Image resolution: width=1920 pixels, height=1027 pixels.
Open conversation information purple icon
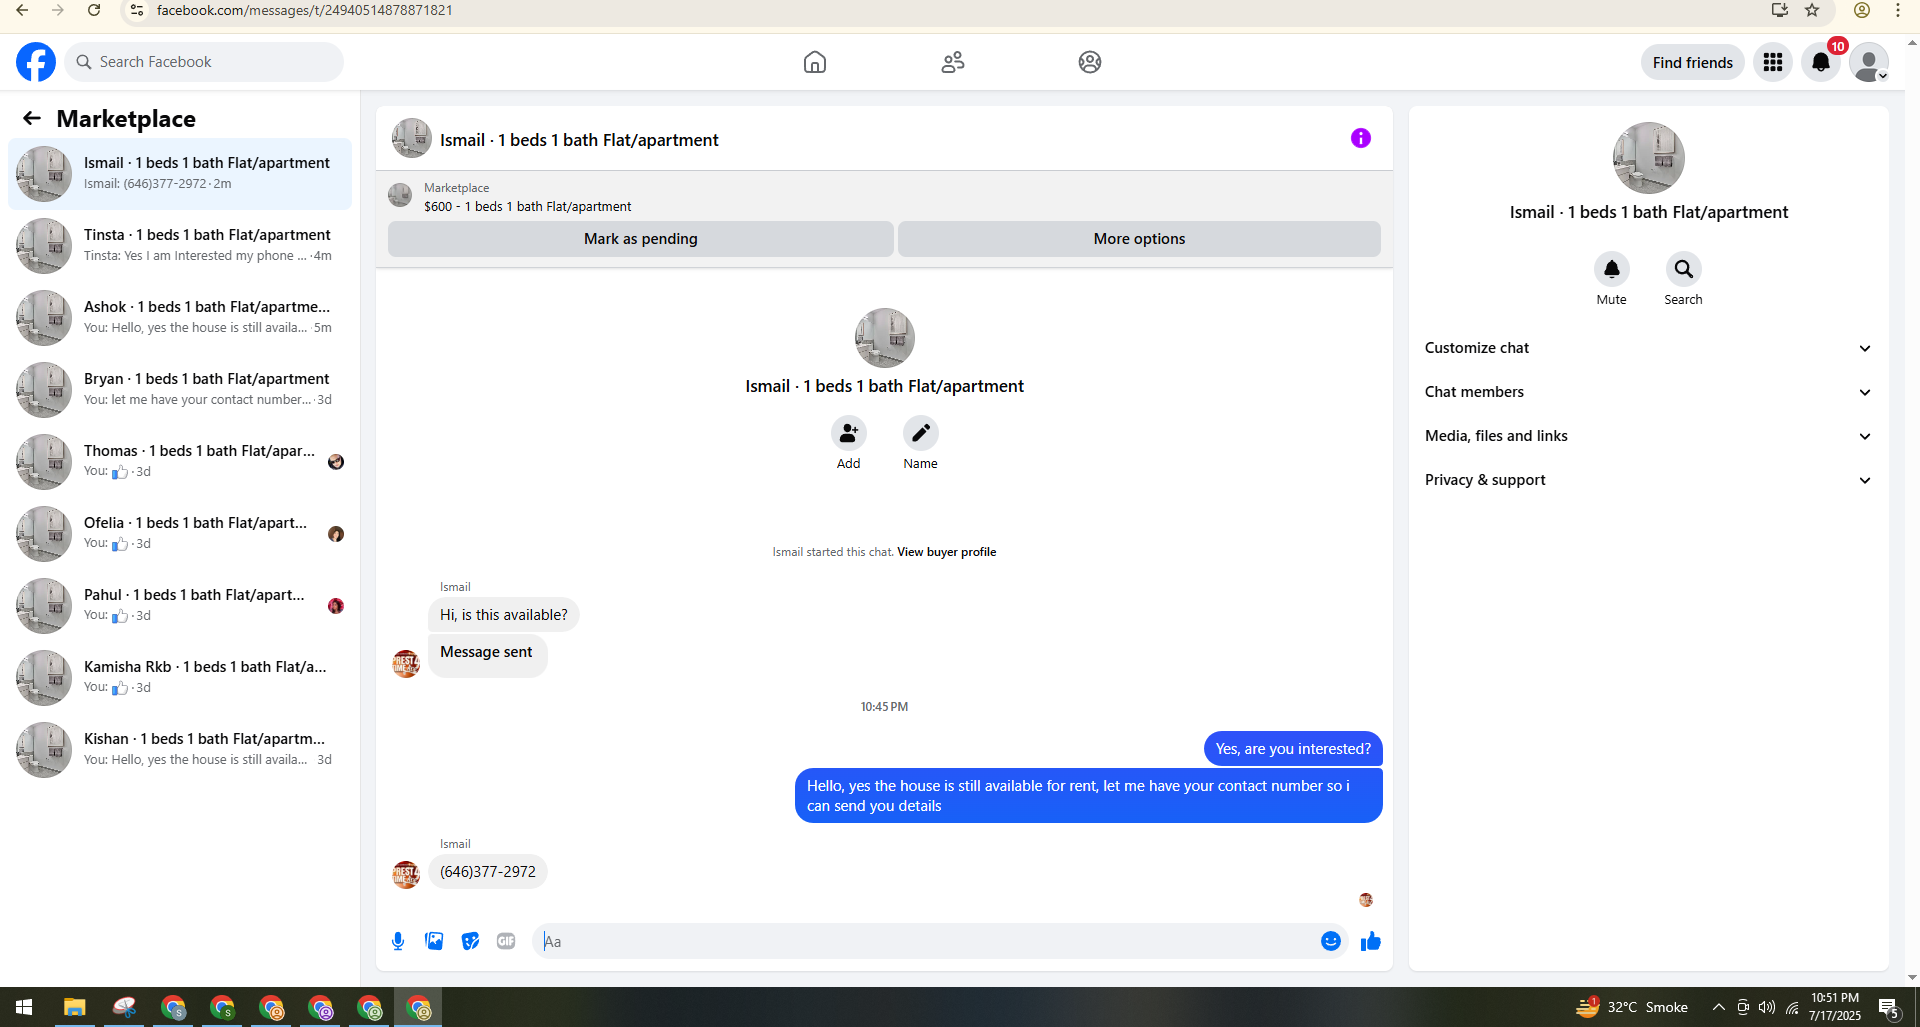coord(1361,138)
